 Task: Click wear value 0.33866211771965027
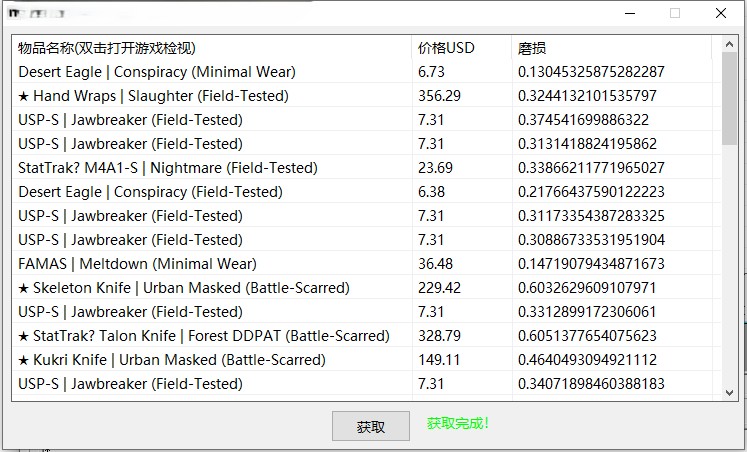coord(591,168)
